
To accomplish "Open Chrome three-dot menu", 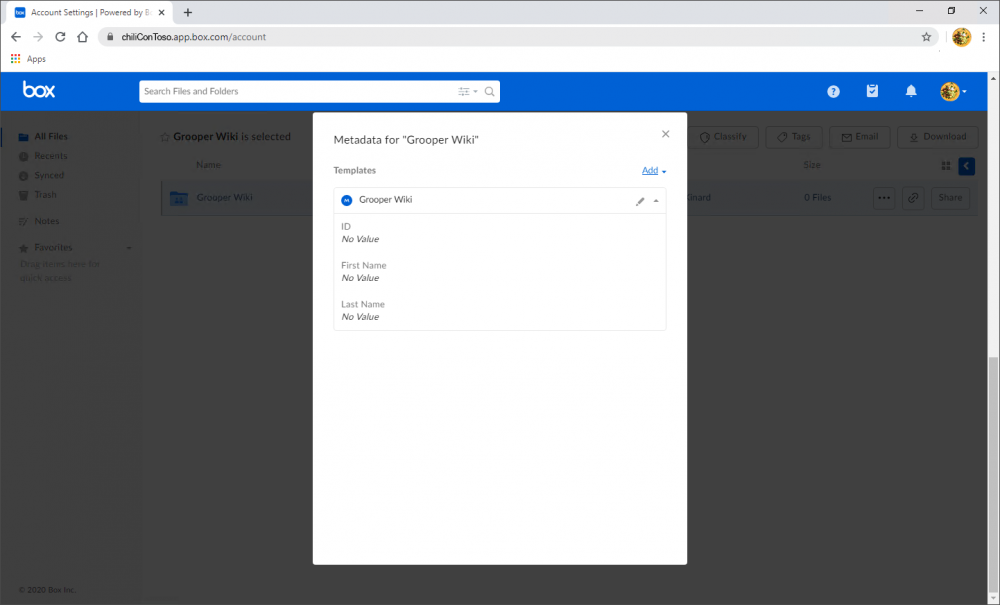I will [983, 37].
